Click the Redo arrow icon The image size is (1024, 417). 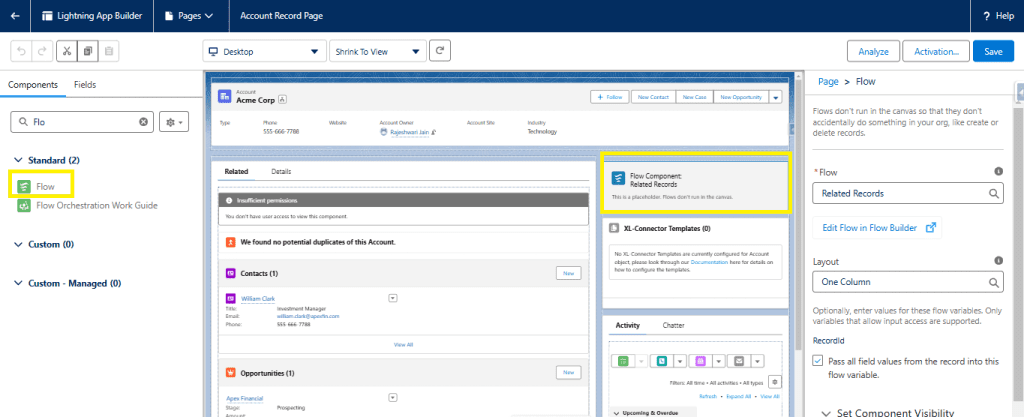tap(42, 51)
